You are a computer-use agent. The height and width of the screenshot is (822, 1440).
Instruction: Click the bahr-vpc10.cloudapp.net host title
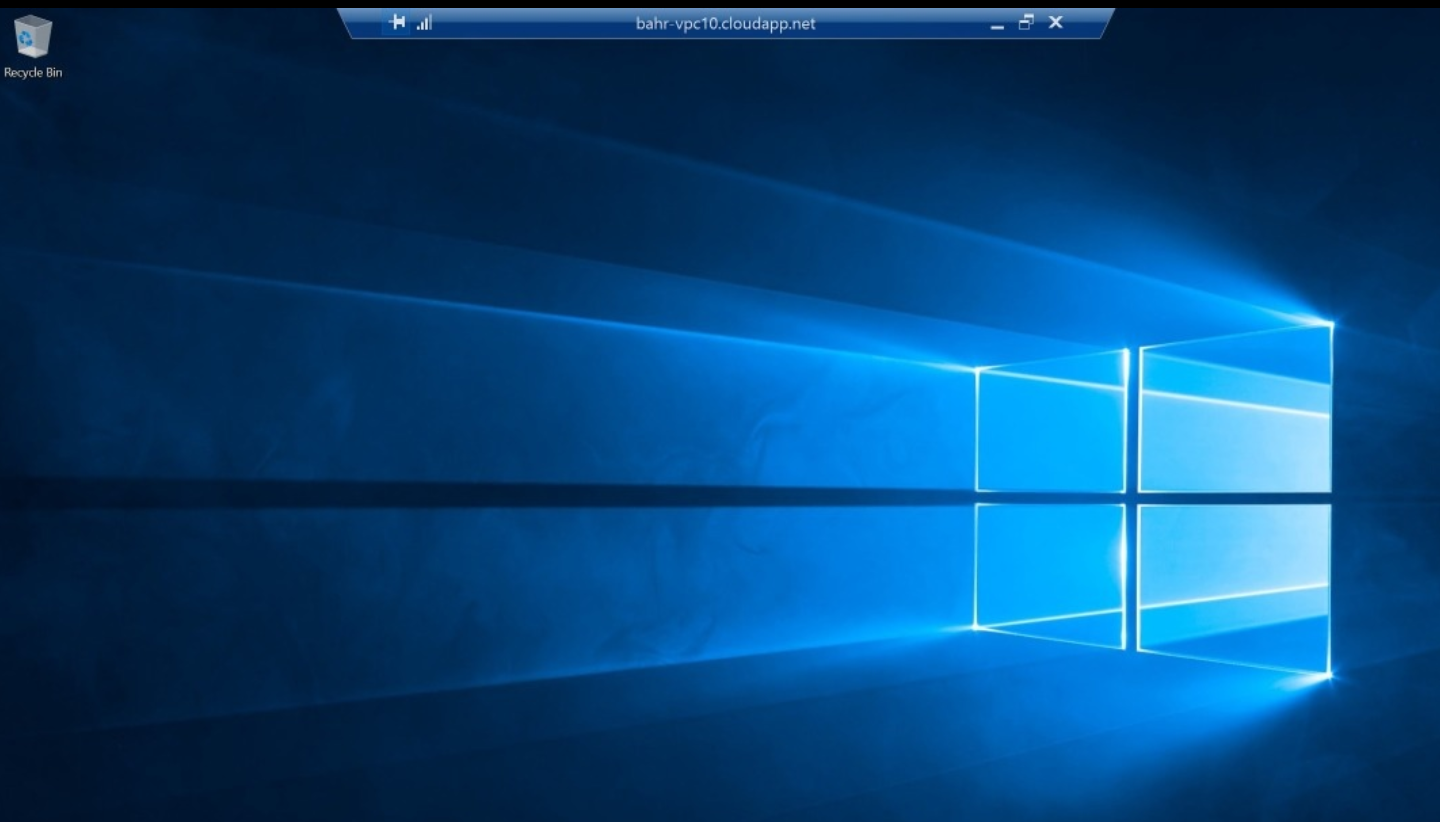[725, 23]
